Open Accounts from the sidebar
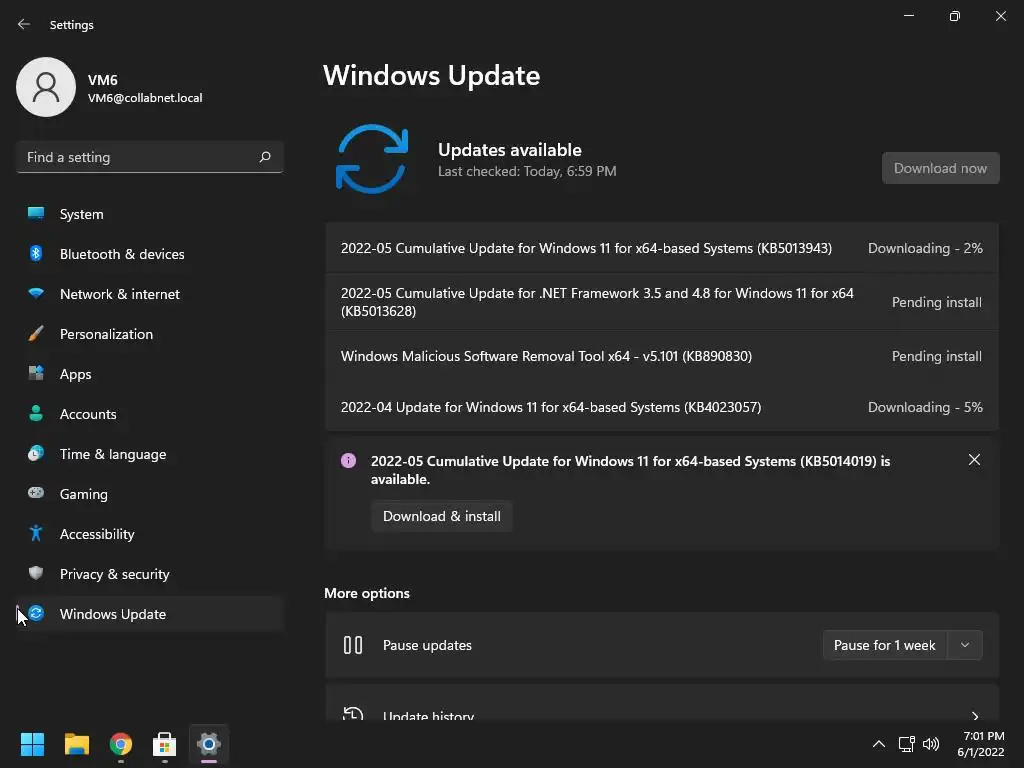 [x=150, y=414]
